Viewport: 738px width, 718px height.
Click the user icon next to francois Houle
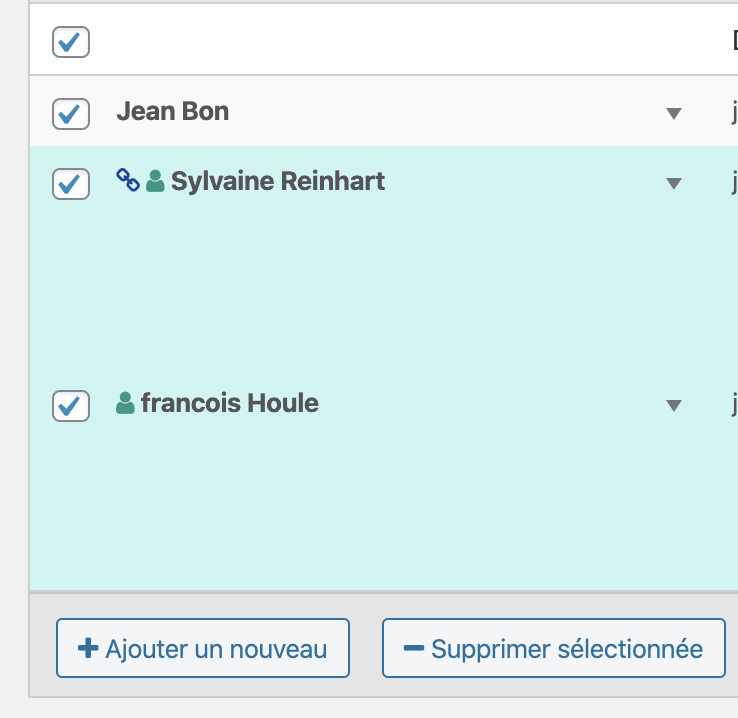click(125, 404)
